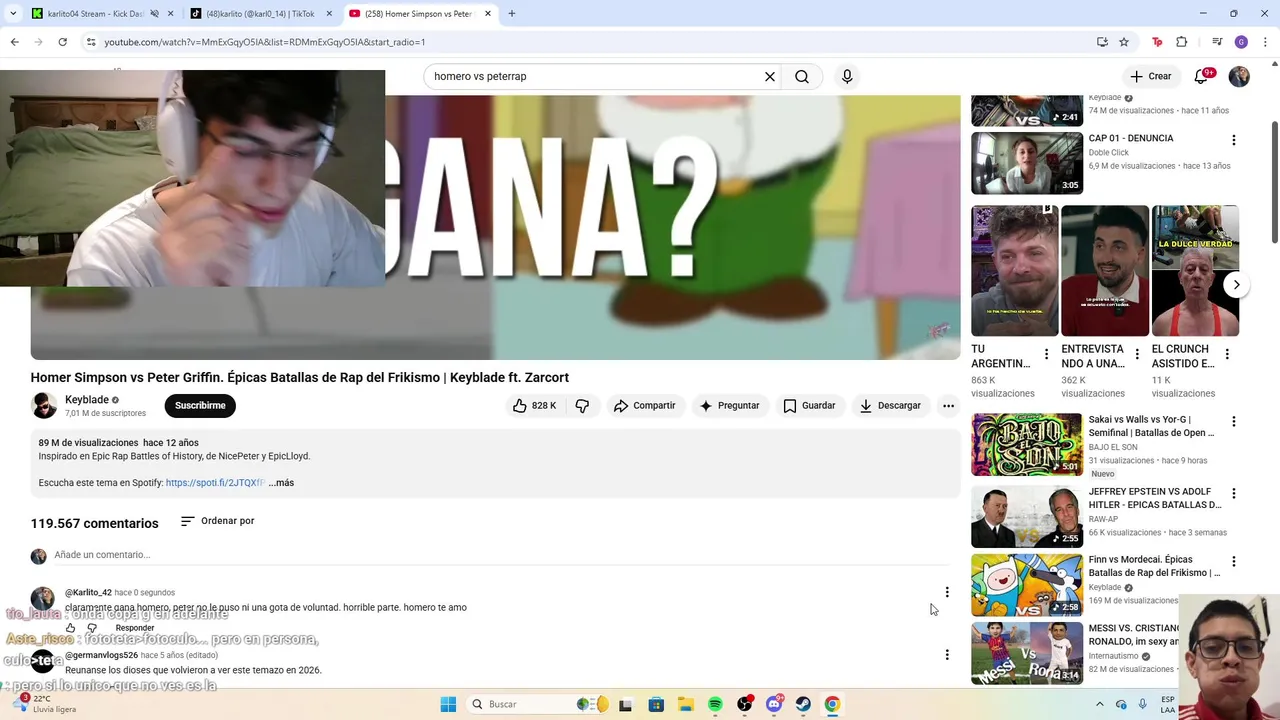The image size is (1280, 720).
Task: Open the Ordenar por sort dropdown
Action: [217, 521]
